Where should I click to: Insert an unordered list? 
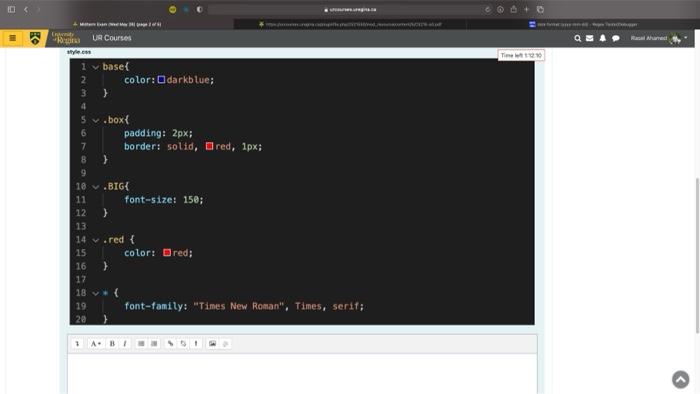(141, 344)
